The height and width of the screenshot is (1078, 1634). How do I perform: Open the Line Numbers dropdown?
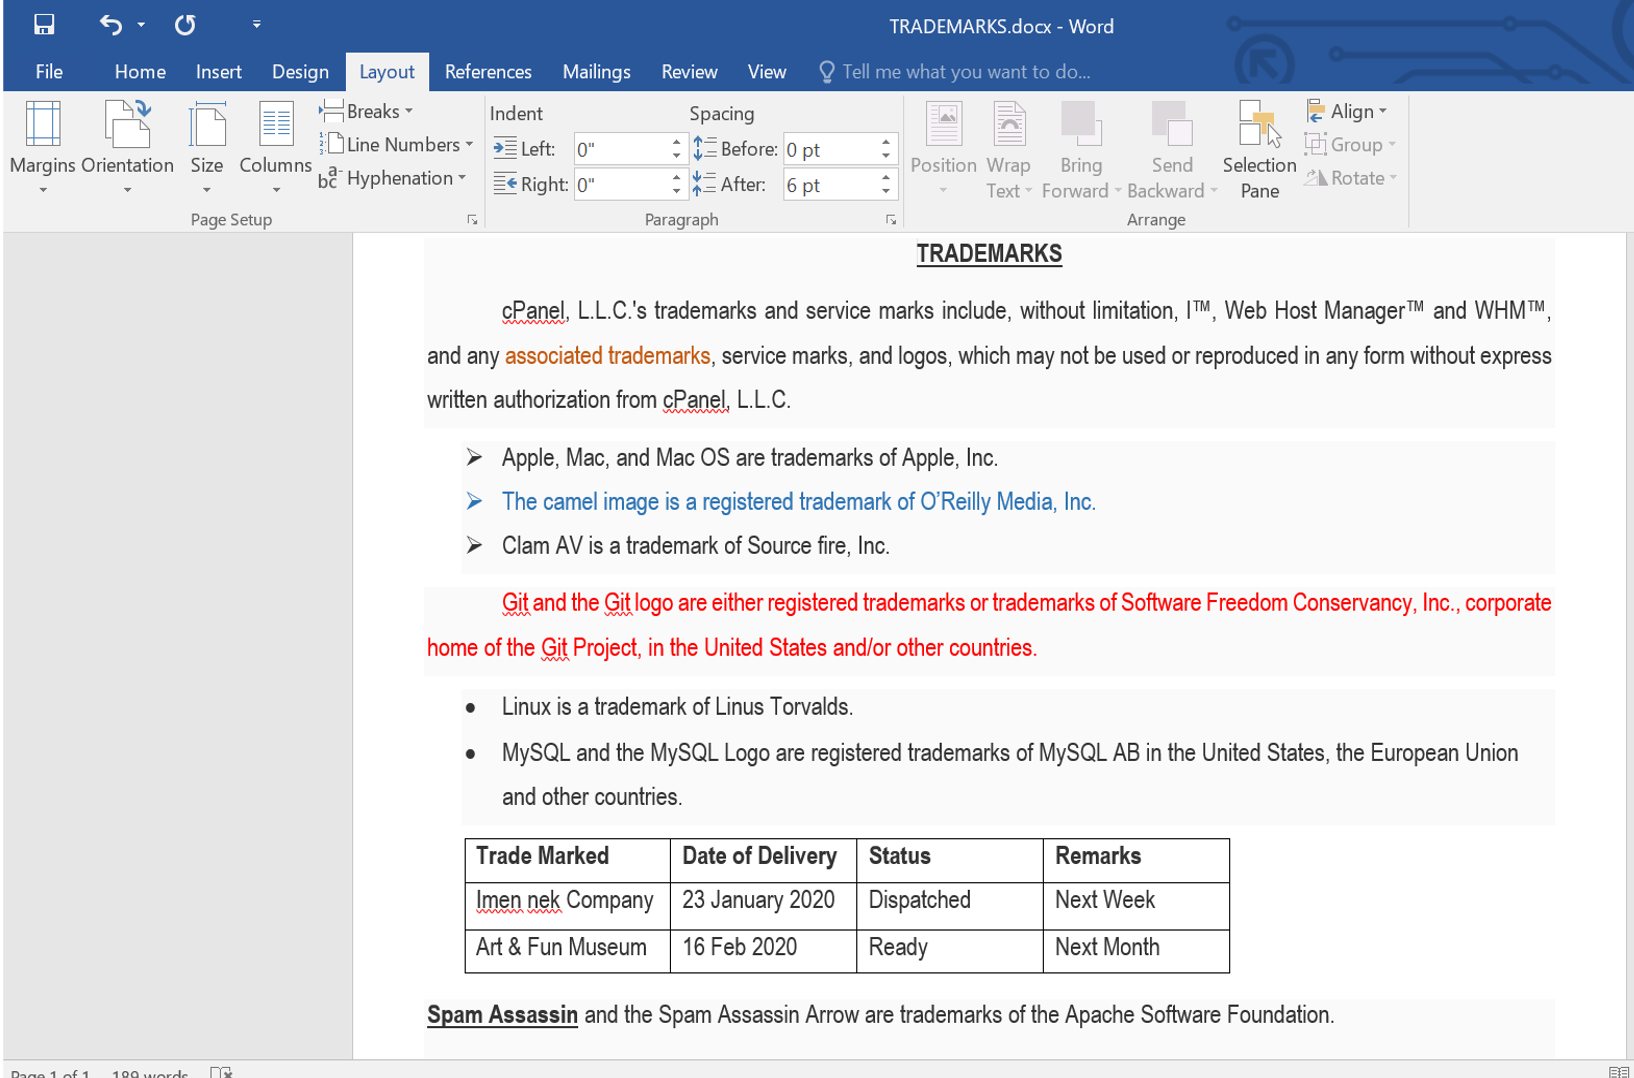pyautogui.click(x=396, y=144)
